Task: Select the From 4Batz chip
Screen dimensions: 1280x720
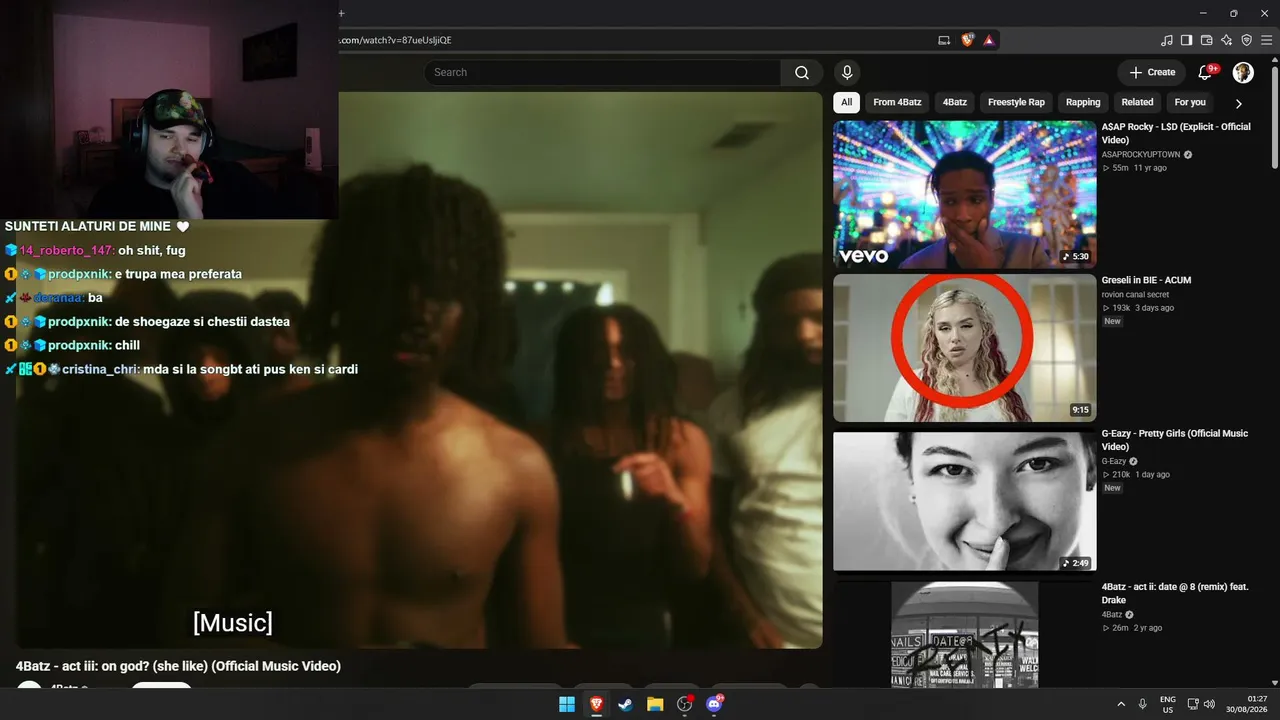Action: [897, 102]
